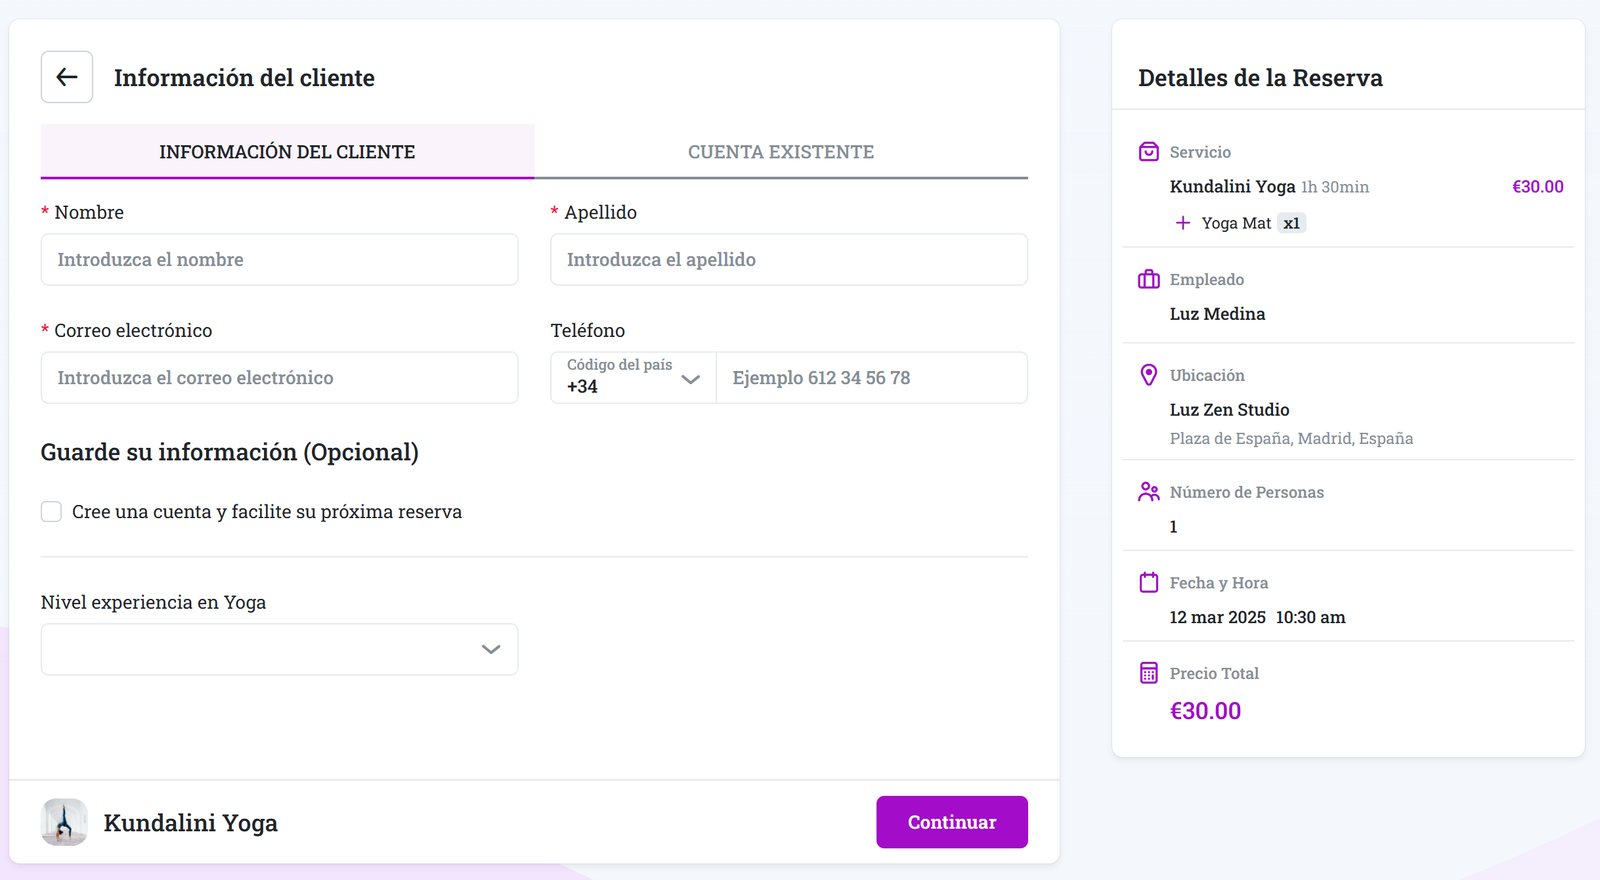Click the Ubicación map pin icon
Image resolution: width=1600 pixels, height=880 pixels.
tap(1149, 375)
